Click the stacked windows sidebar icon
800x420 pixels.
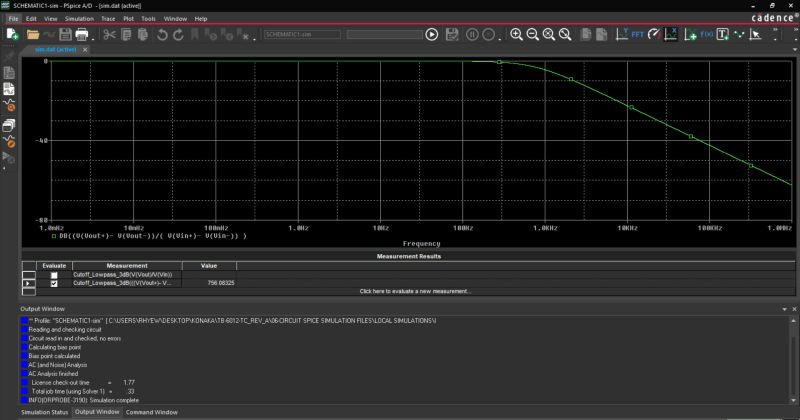(9, 125)
